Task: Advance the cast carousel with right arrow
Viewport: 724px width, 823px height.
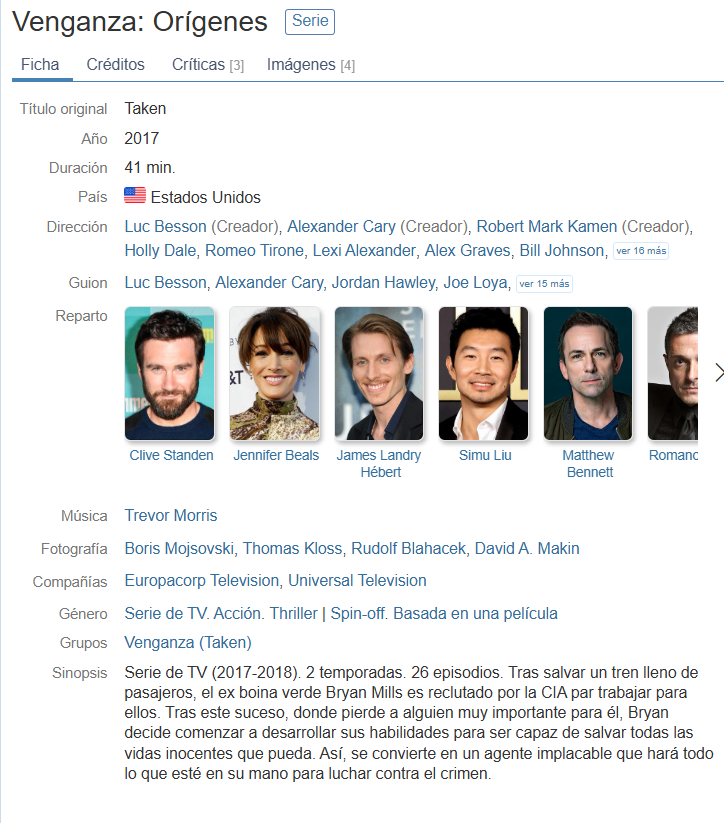Action: [x=718, y=373]
